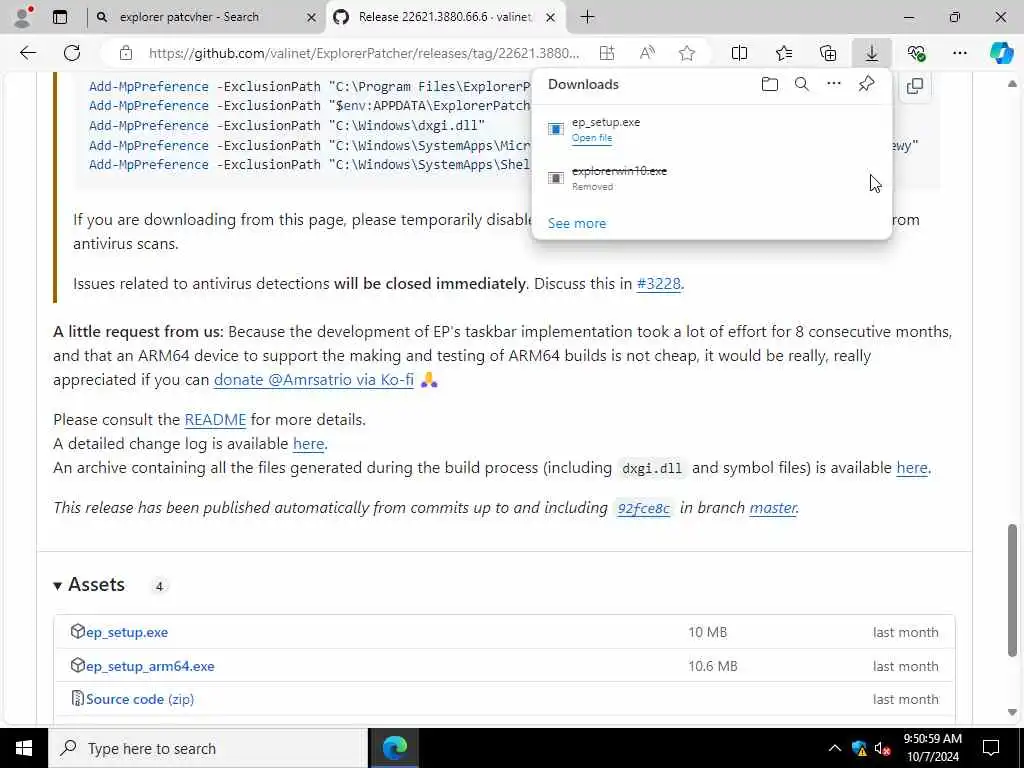Open the README link
This screenshot has width=1024, height=768.
[x=215, y=419]
